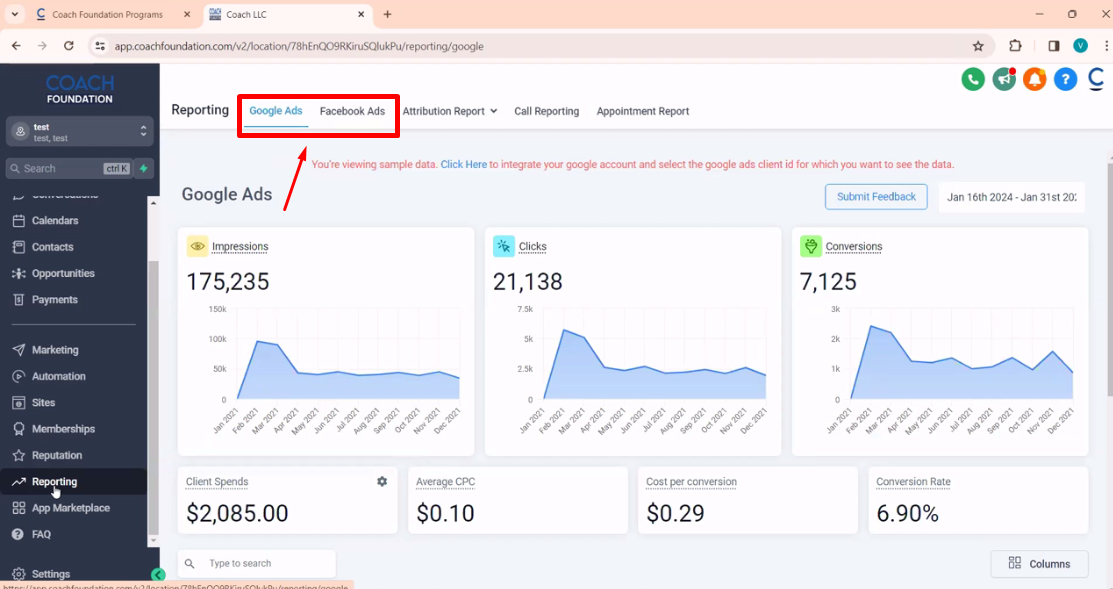Collapse sidebar with green arrow button
Viewport: 1113px width, 589px height.
pos(158,575)
